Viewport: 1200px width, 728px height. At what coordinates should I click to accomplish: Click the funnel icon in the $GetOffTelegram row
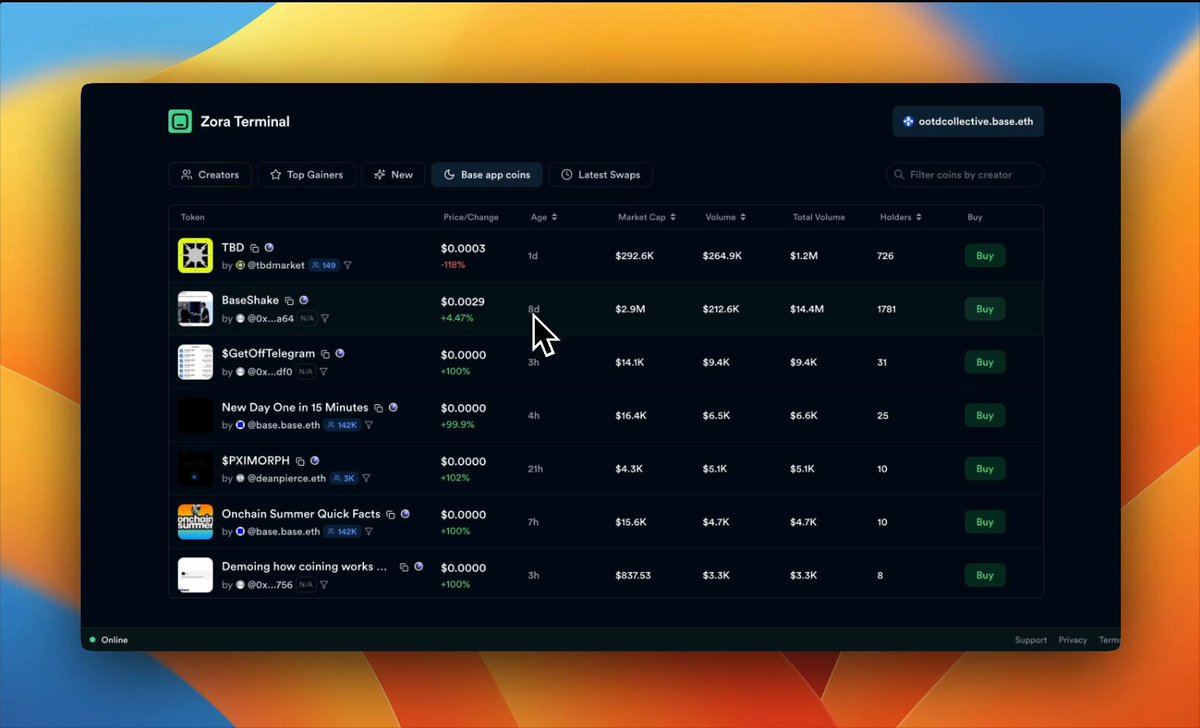click(325, 371)
